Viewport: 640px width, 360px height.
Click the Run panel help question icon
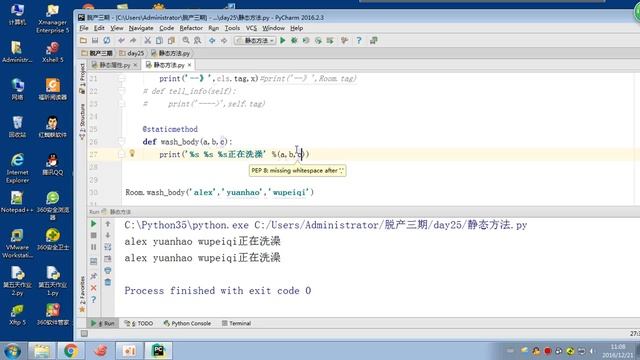click(93, 300)
